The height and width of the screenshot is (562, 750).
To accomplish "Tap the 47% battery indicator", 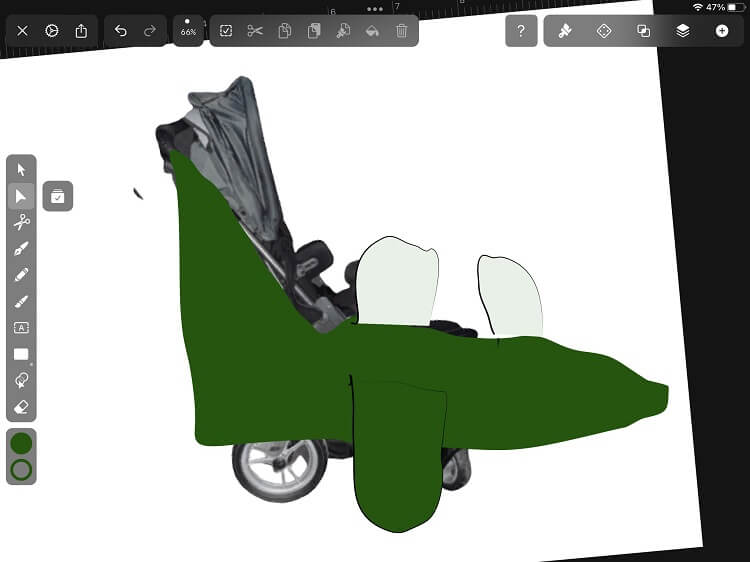I will (x=725, y=7).
